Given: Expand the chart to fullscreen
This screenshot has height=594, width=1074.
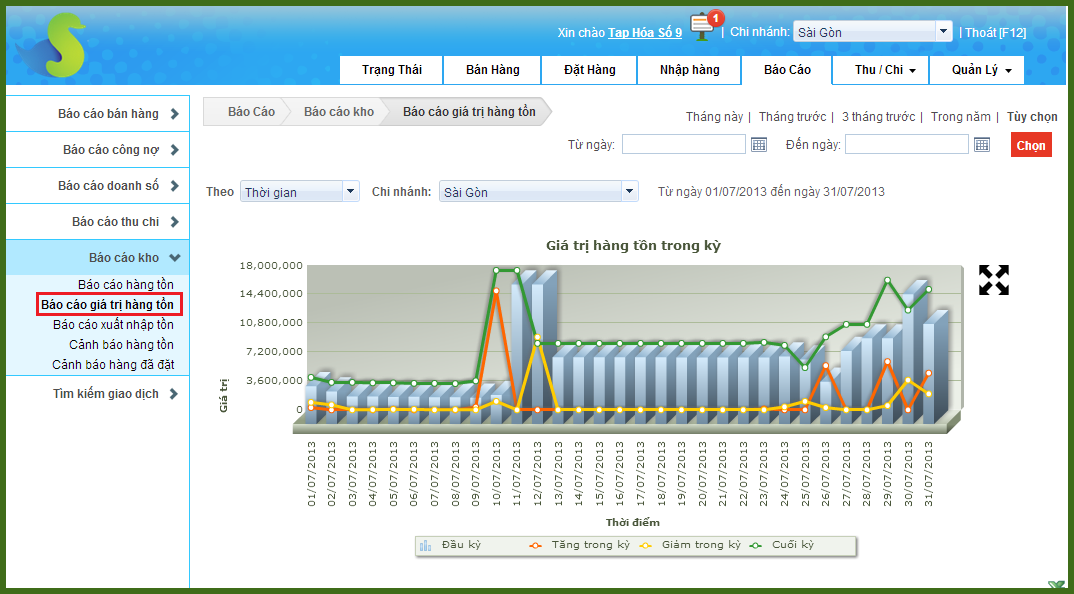Looking at the screenshot, I should [x=993, y=280].
